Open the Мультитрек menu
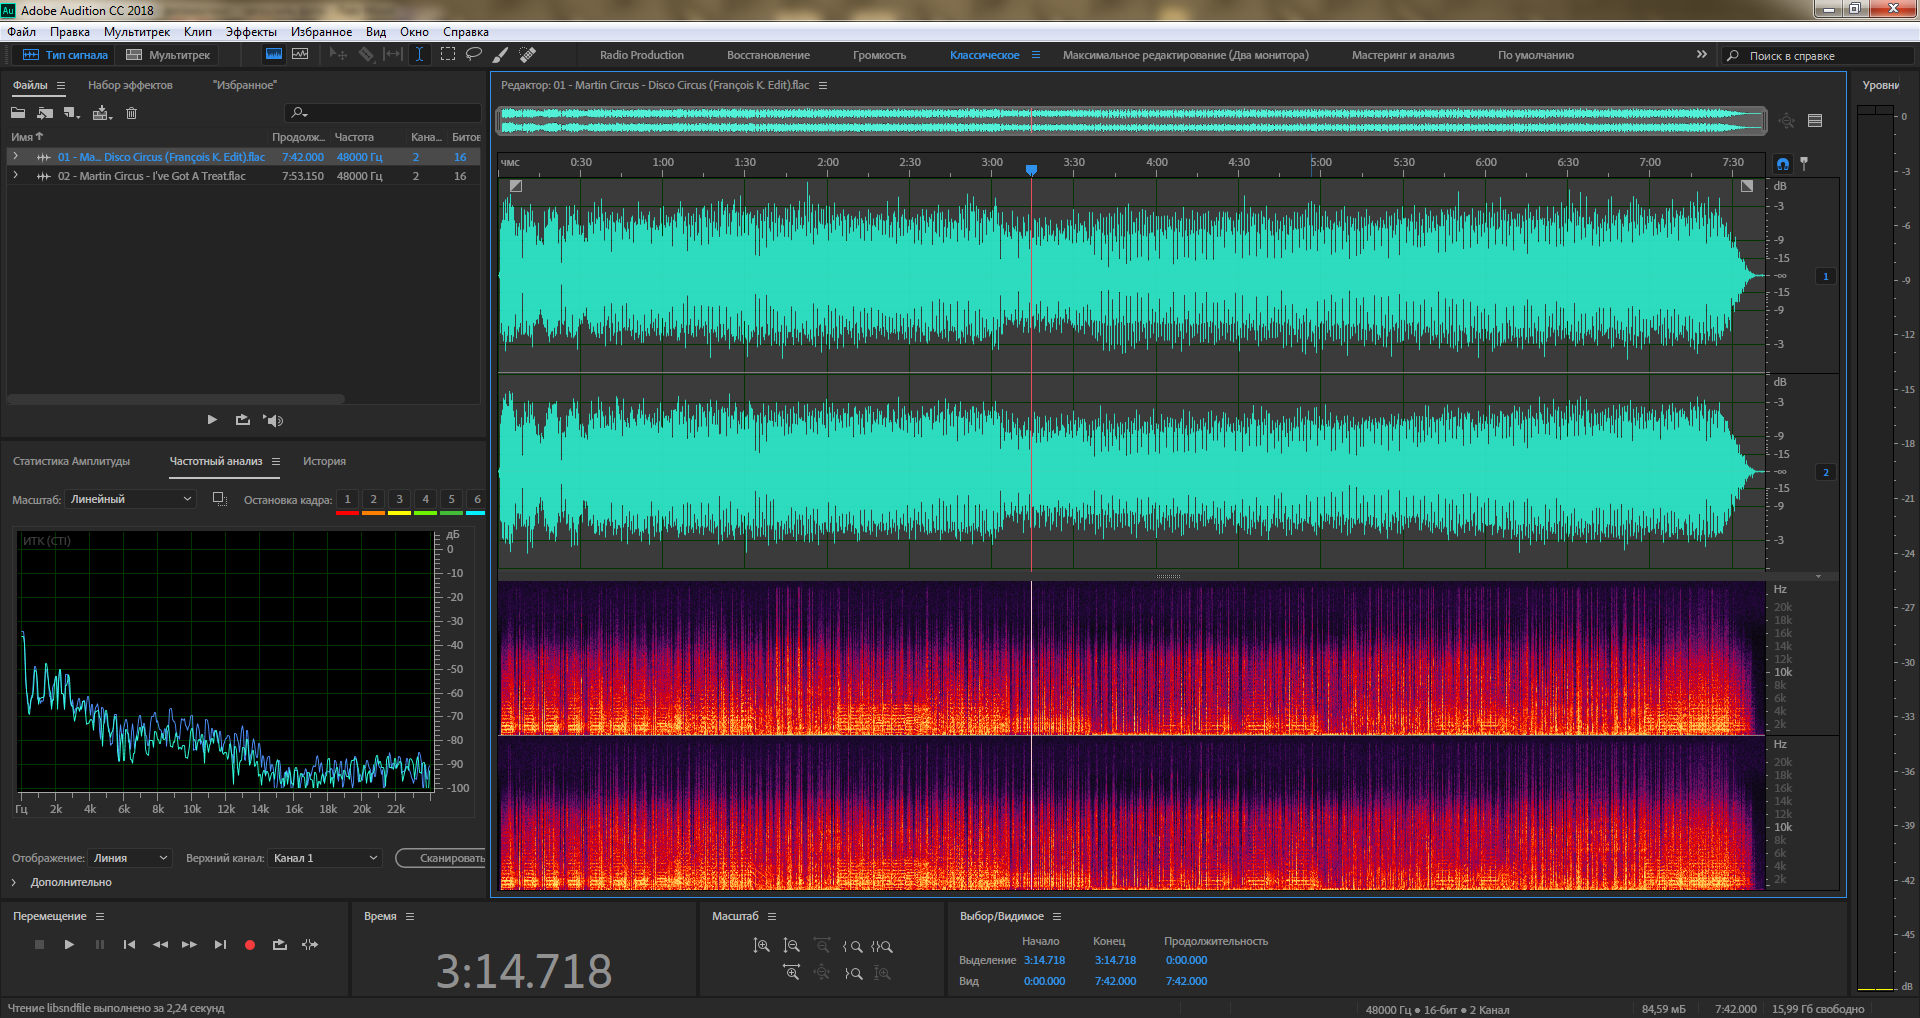 137,32
